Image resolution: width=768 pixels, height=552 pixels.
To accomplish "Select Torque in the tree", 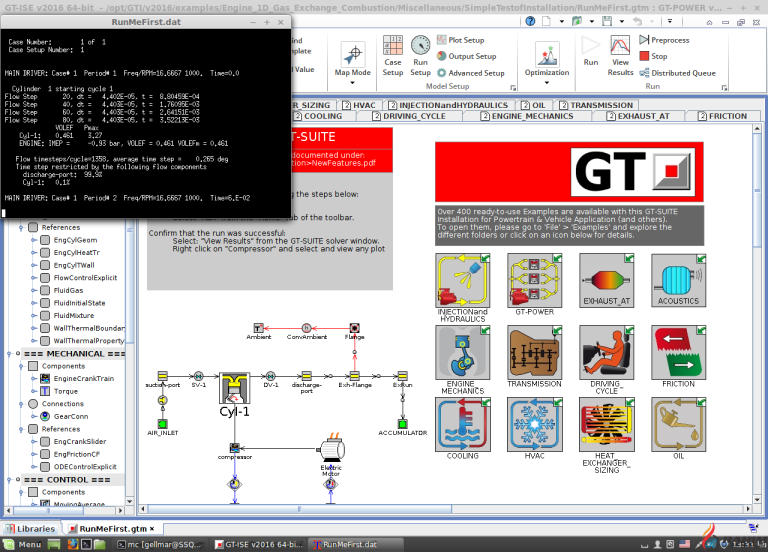I will [x=66, y=391].
